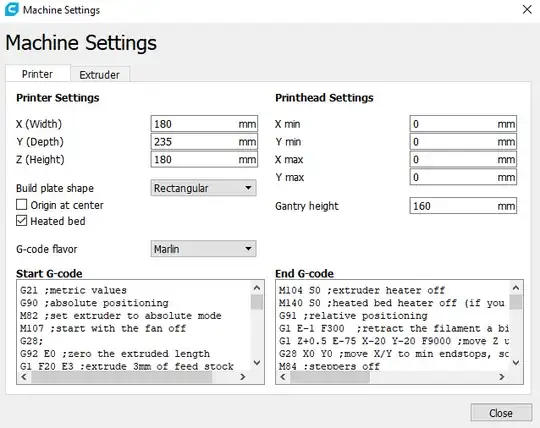Click up arrow of End G-code scrollbar
Image resolution: width=540 pixels, height=428 pixels.
point(516,288)
